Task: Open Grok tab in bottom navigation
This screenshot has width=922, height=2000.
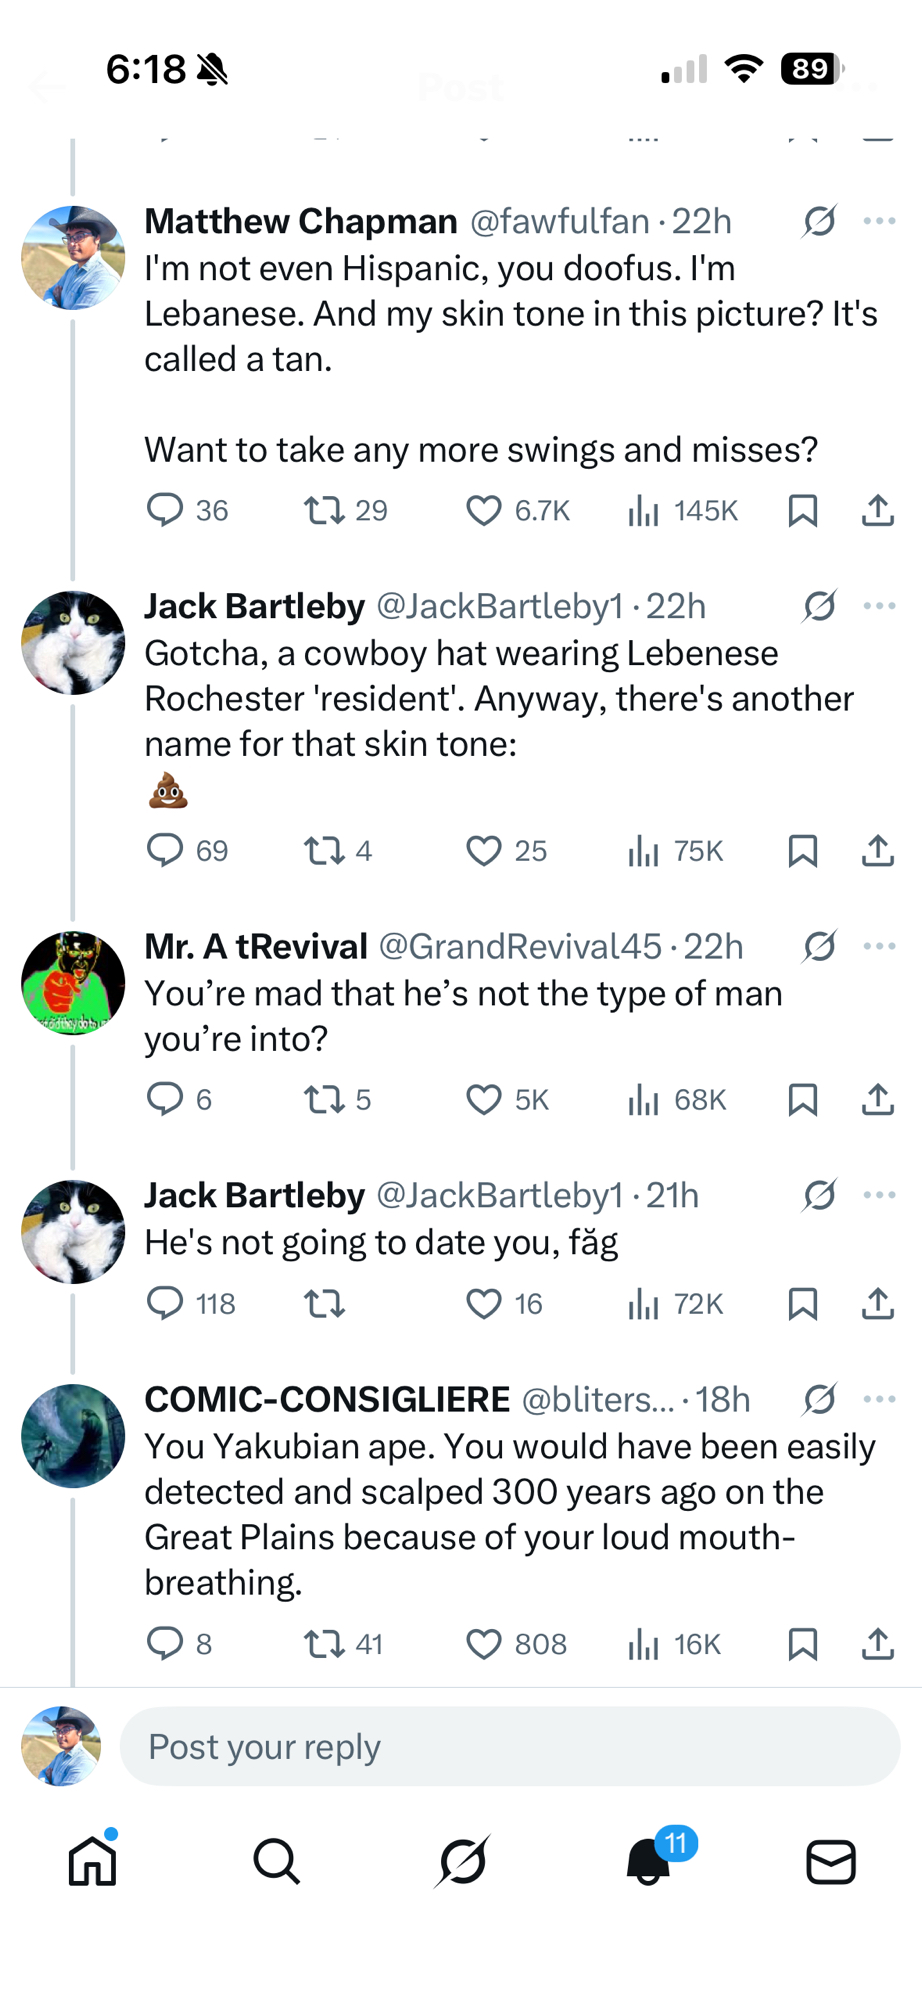Action: click(463, 1861)
